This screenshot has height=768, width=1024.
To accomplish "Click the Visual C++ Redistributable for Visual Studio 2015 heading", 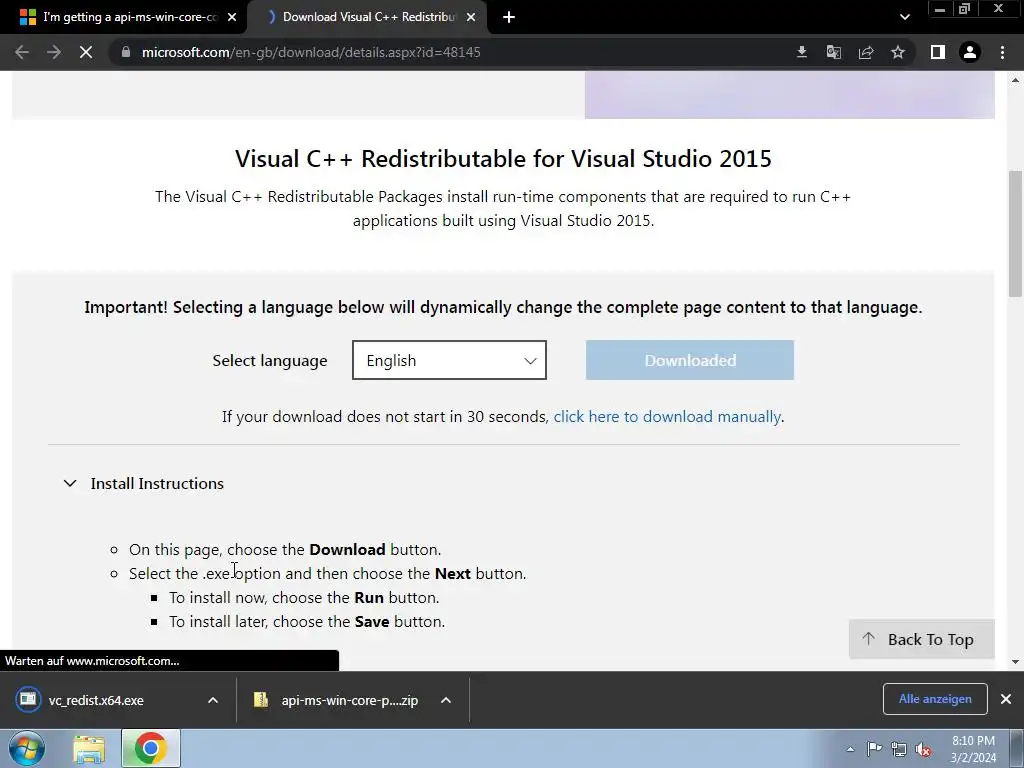I will [x=504, y=159].
